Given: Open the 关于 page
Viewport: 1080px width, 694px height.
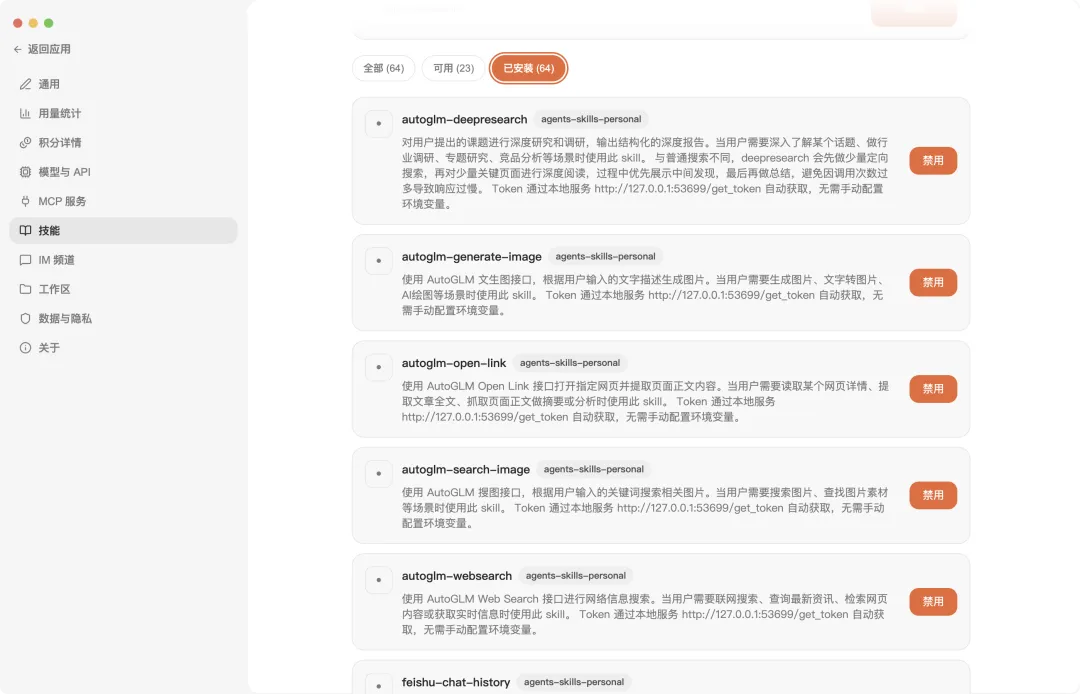Looking at the screenshot, I should pos(123,348).
